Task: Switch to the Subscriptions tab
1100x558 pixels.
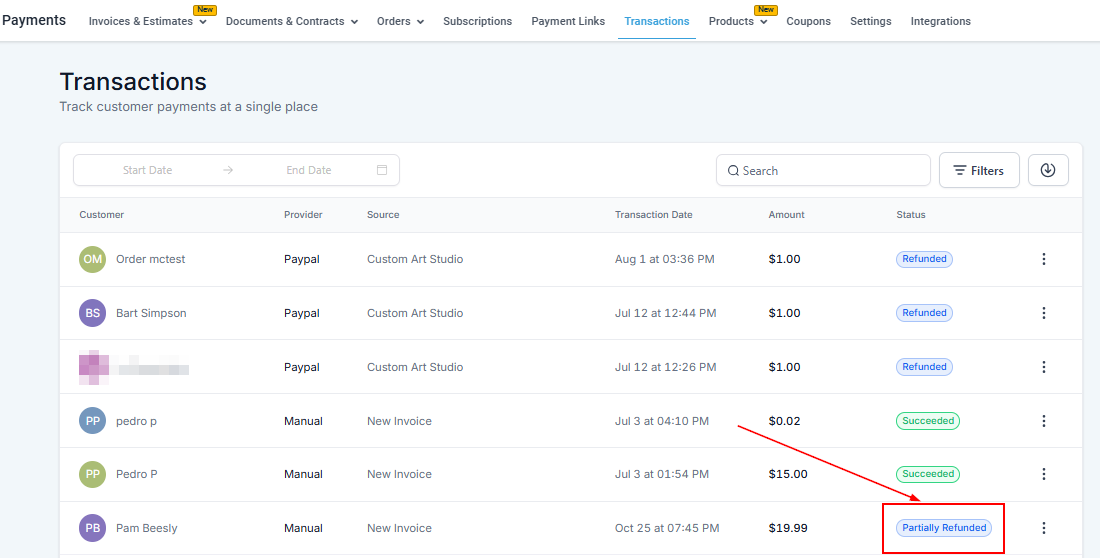Action: pos(477,21)
